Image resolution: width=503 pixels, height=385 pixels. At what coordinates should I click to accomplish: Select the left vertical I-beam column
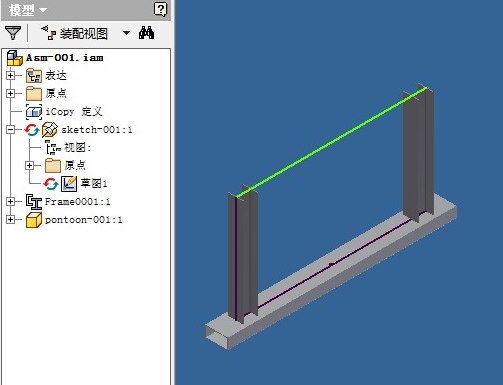243,253
